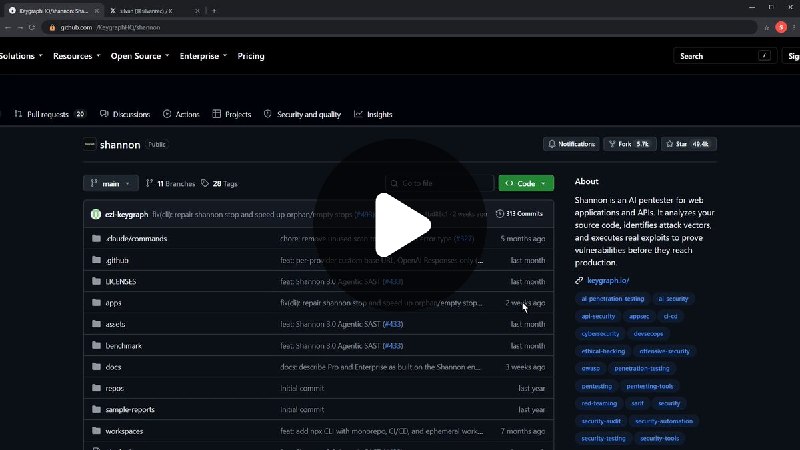Viewport: 800px width, 450px height.
Task: Click the Go to file search box
Action: pos(439,183)
